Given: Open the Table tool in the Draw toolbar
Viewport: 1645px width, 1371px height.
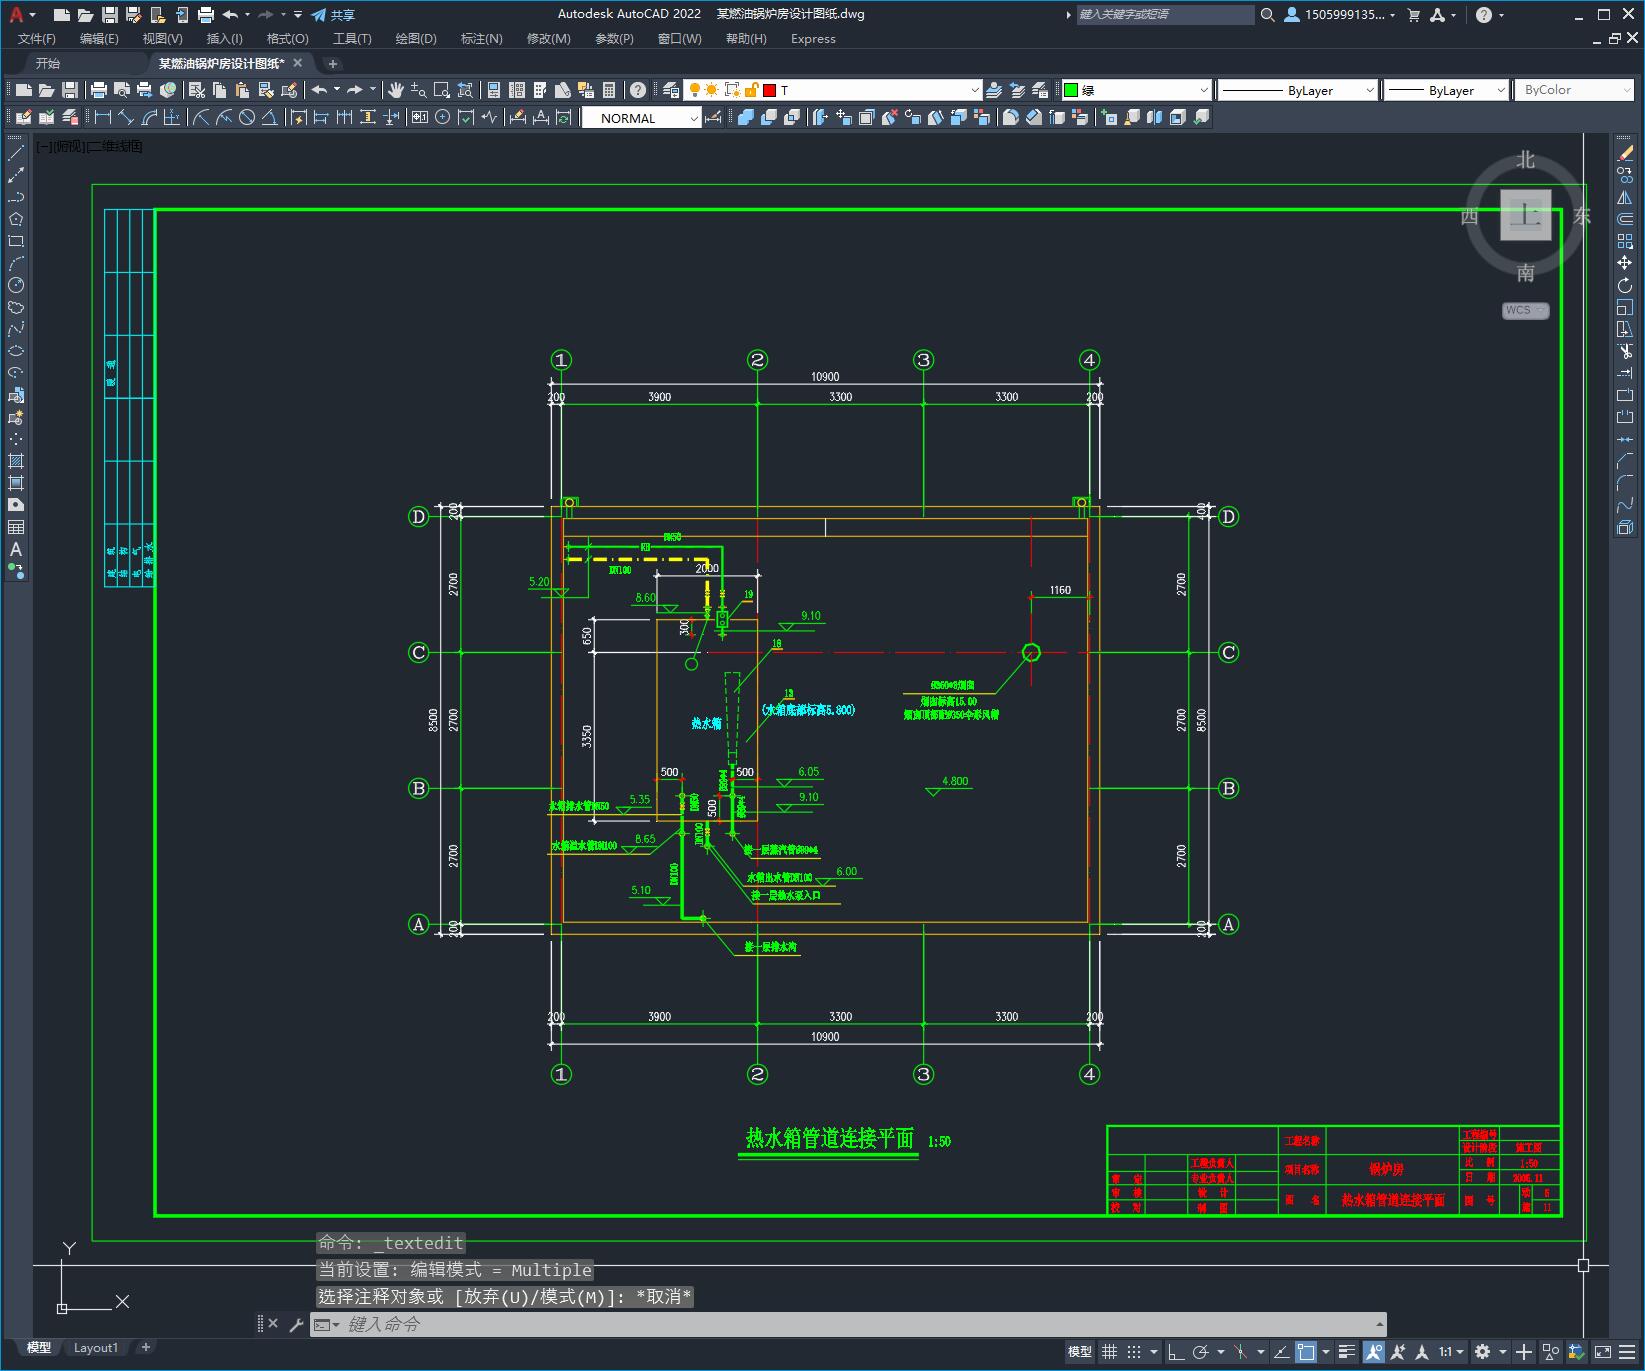Looking at the screenshot, I should point(16,527).
